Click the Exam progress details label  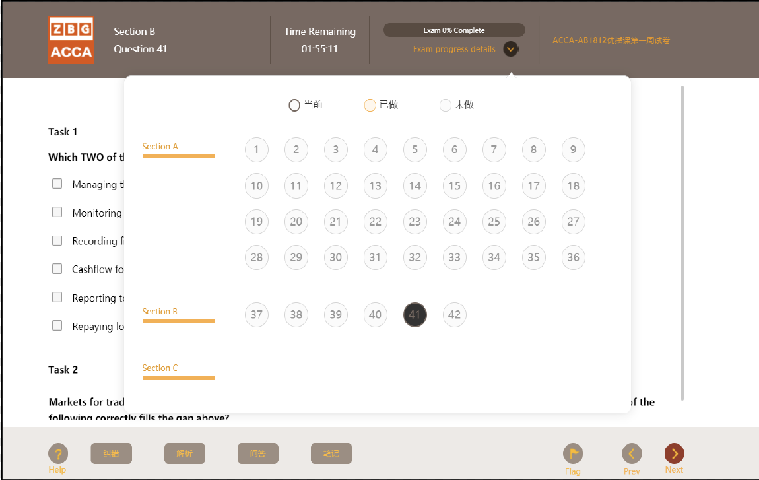click(x=456, y=49)
